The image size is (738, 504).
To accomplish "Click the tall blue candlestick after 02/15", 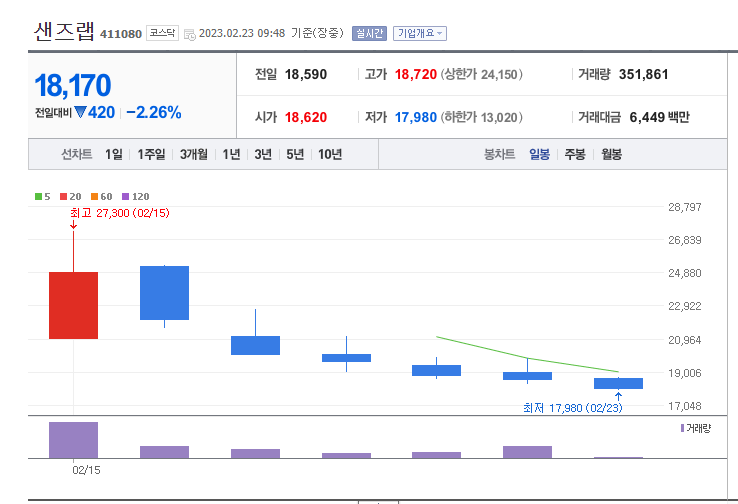I will [x=164, y=293].
